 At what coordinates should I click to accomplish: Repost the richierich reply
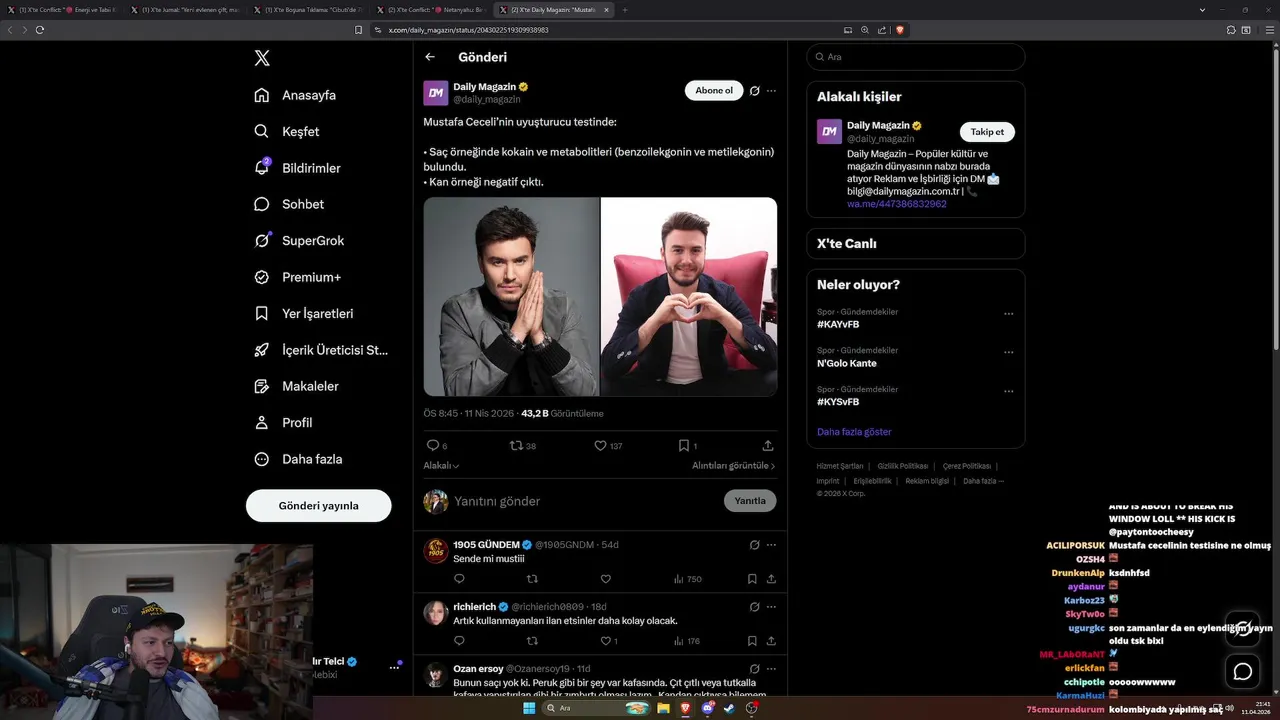532,641
